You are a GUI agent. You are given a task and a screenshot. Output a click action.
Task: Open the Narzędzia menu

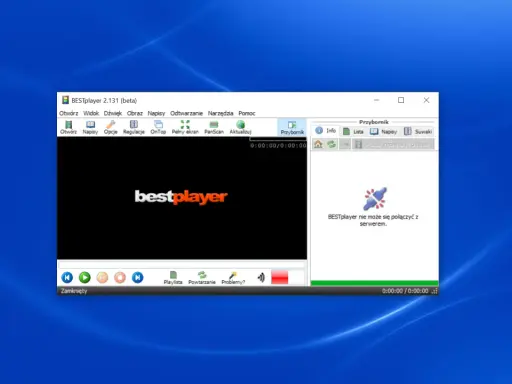pos(220,113)
